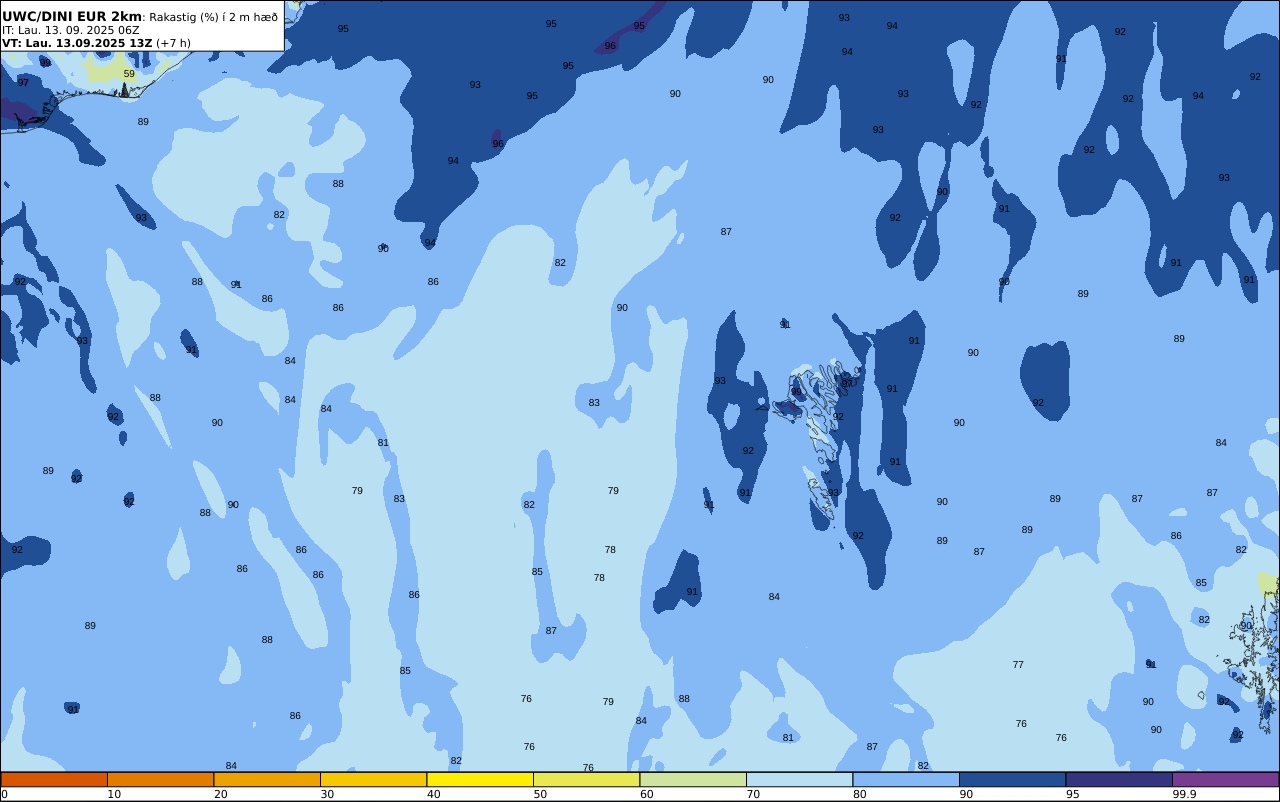1280x802 pixels.
Task: Select the dark blue 90–95 legend swatch
Action: [1012, 779]
